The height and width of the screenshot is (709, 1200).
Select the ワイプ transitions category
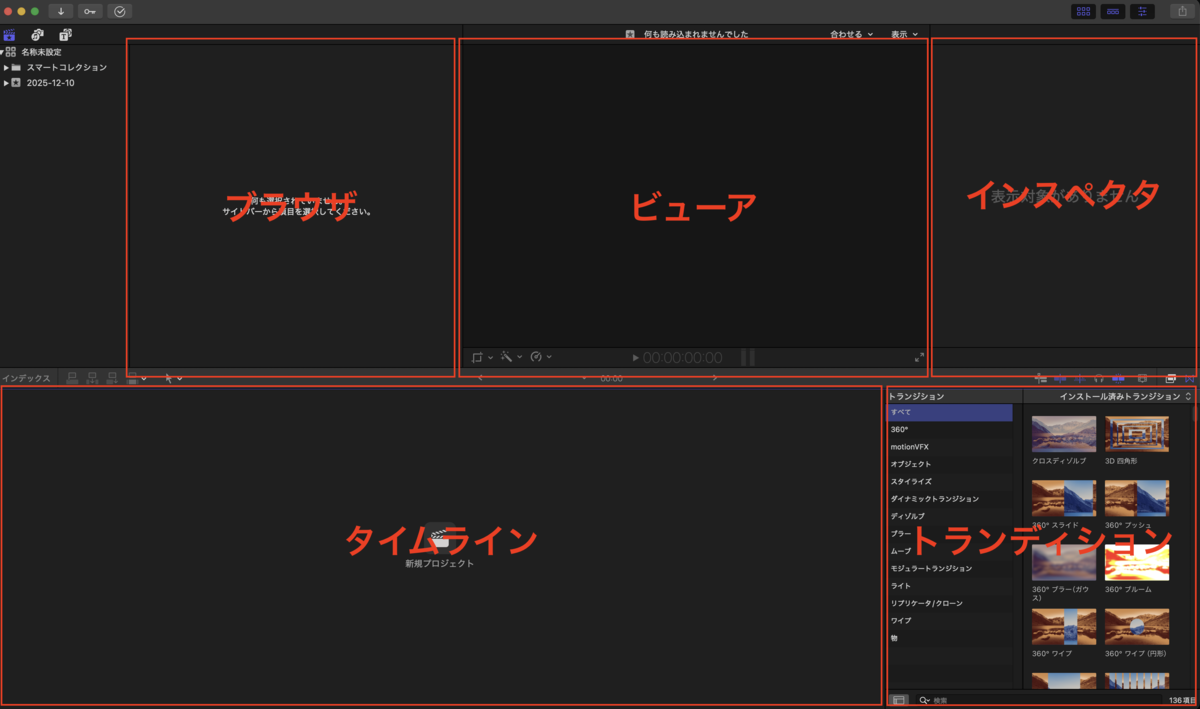(x=950, y=621)
